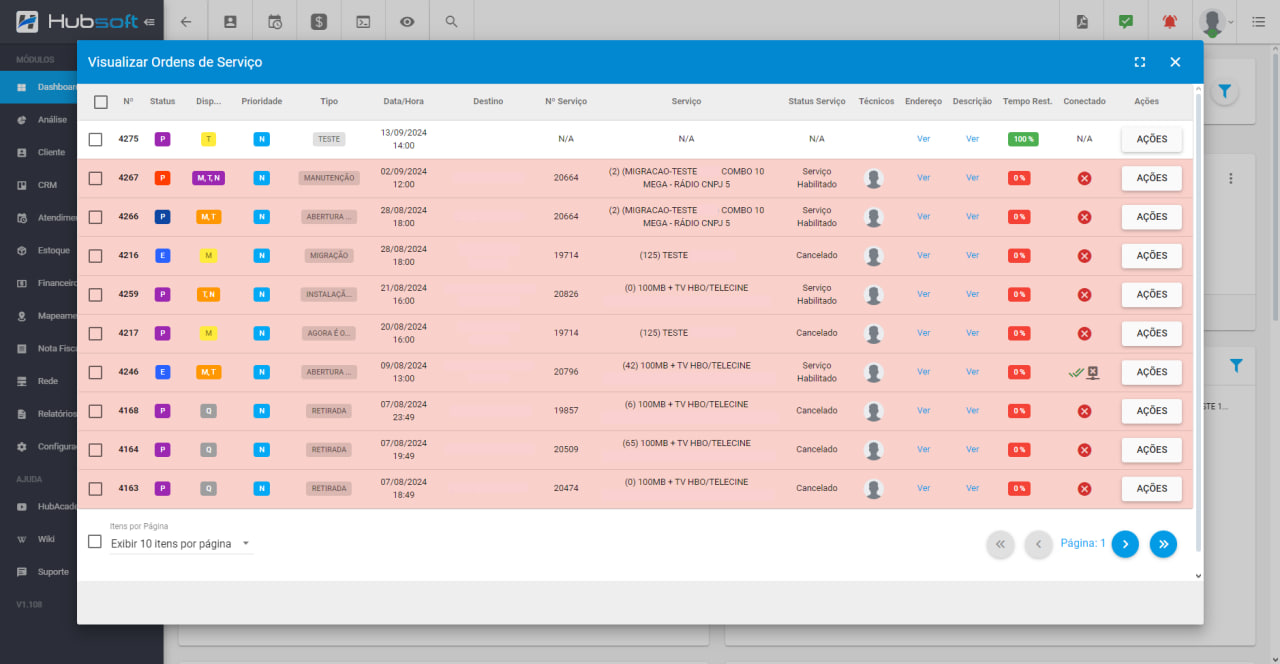The height and width of the screenshot is (664, 1280).
Task: Open the client card icon in the top toolbar
Action: point(230,21)
